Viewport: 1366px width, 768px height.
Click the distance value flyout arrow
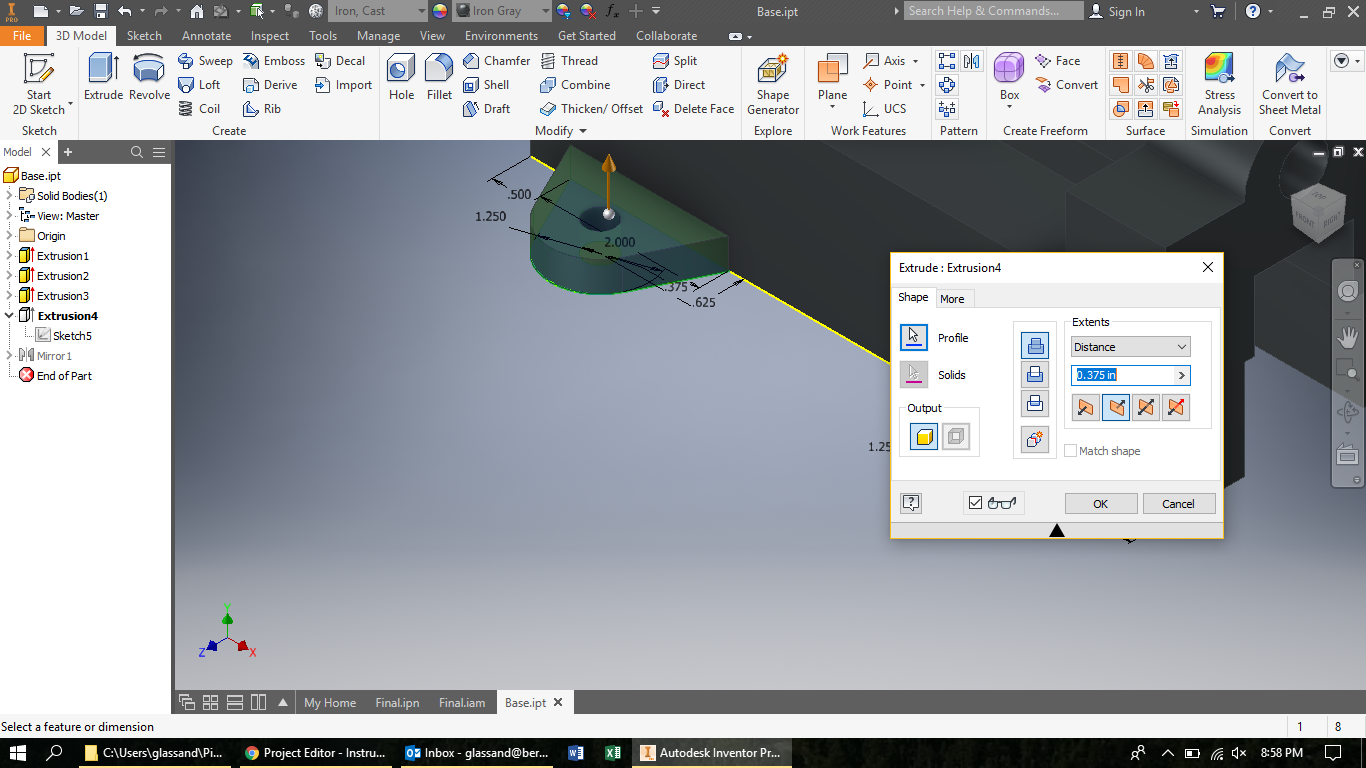1182,376
